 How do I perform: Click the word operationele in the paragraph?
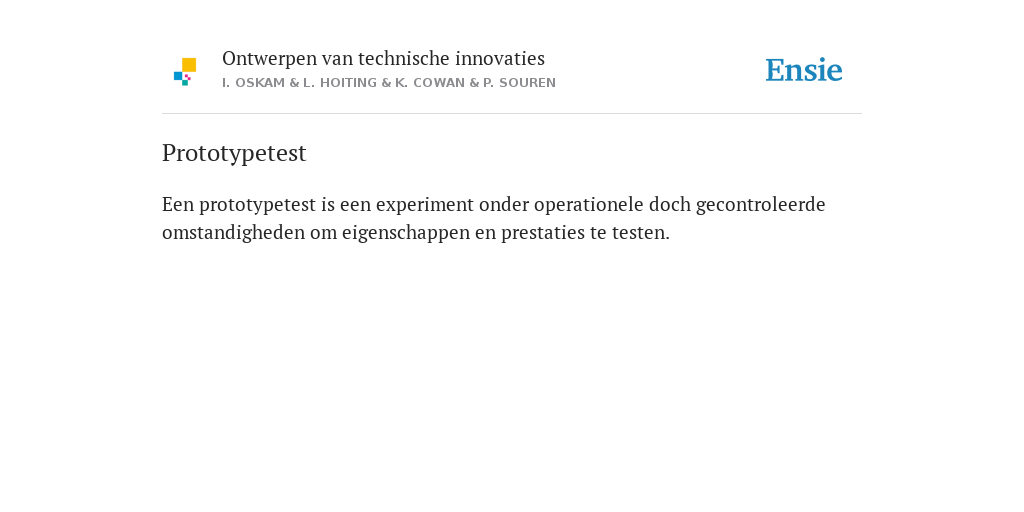coord(588,205)
